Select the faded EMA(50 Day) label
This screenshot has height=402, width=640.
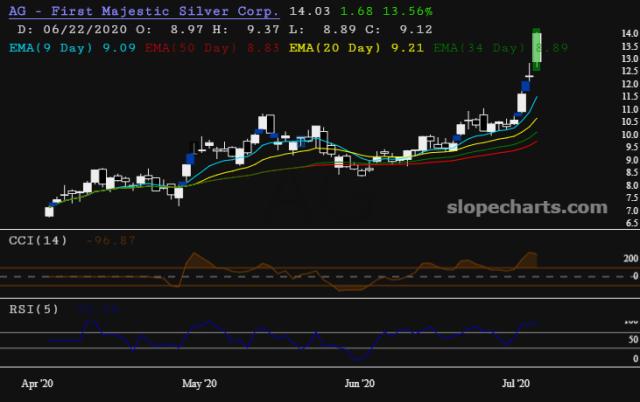(191, 48)
